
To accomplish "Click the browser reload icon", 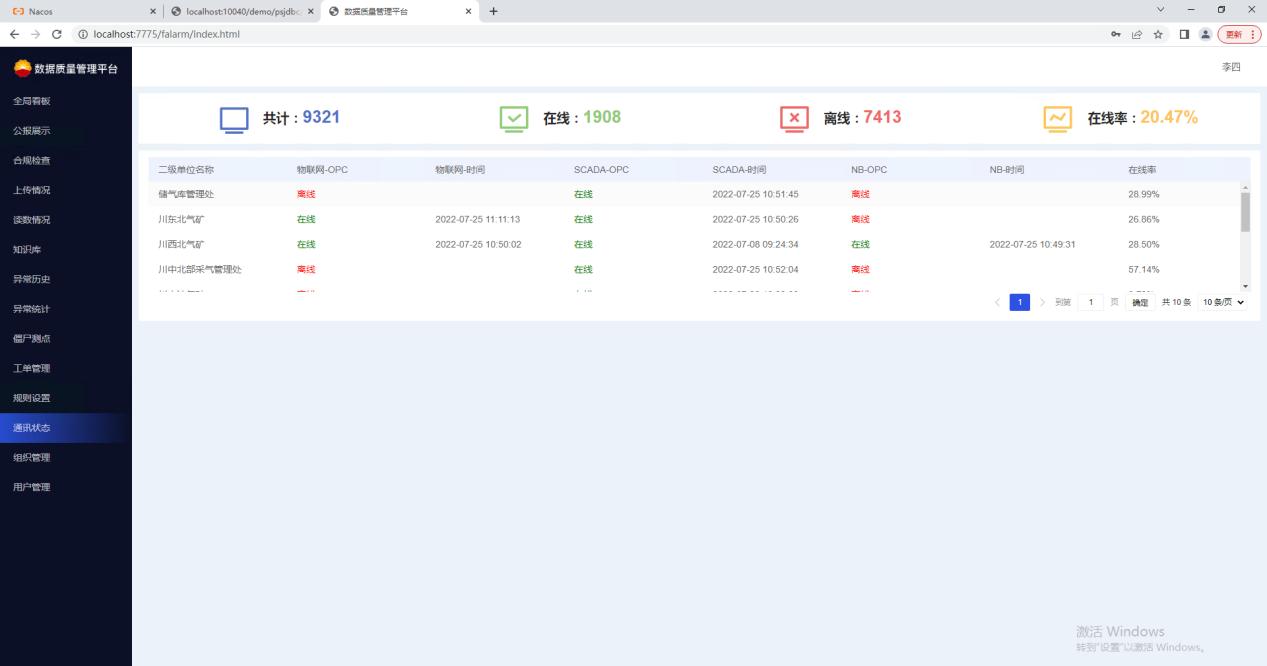I will (x=56, y=34).
